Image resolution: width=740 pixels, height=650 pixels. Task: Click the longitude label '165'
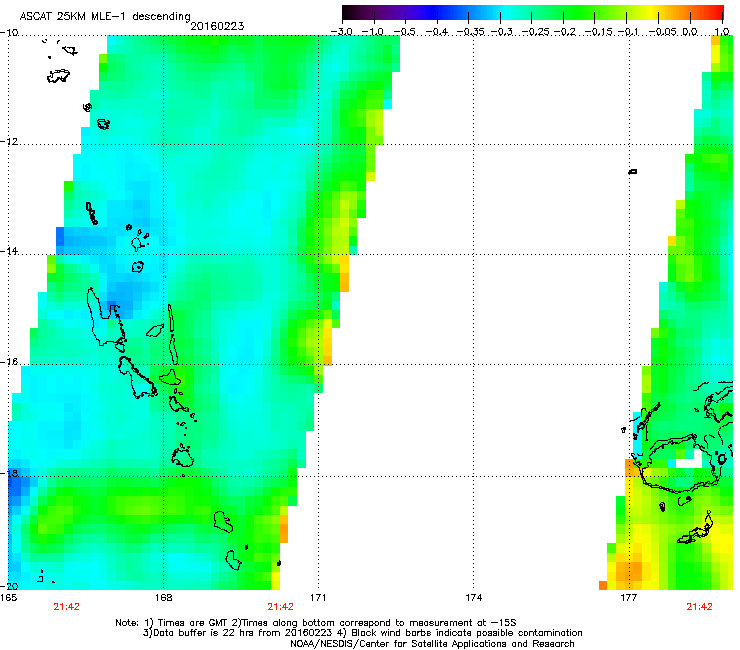[x=8, y=598]
